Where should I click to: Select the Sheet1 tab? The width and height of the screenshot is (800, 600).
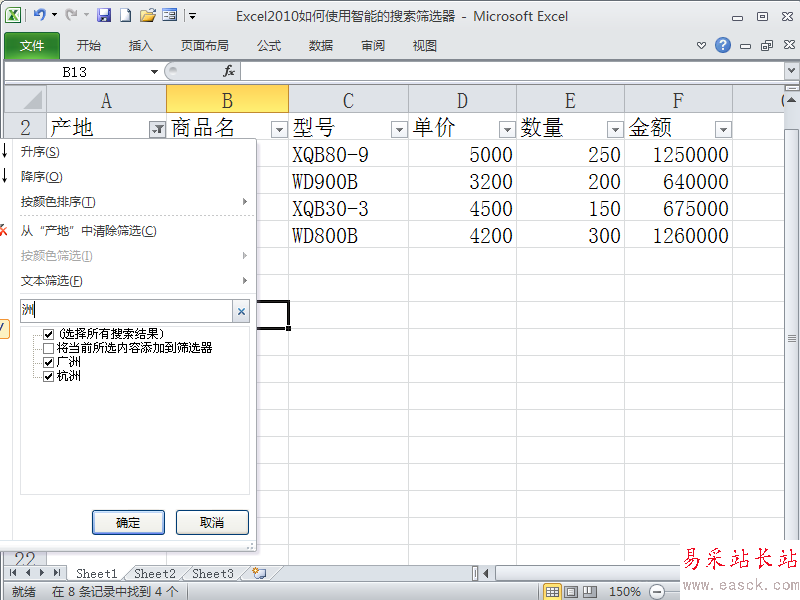pos(96,573)
